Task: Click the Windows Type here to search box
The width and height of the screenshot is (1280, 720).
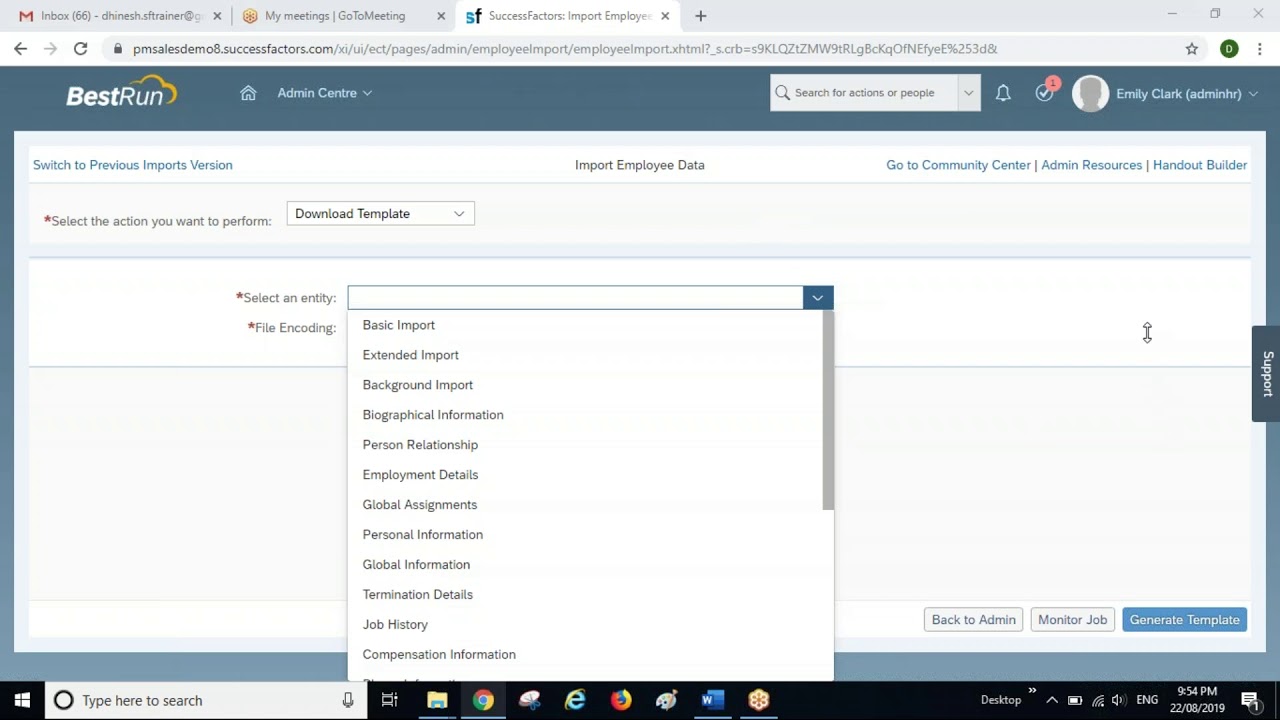Action: [x=205, y=700]
